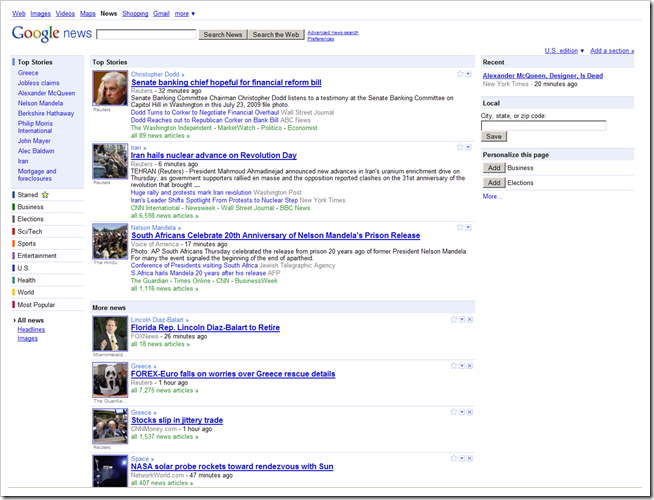Select the Health section in the sidebar
Screen dimensions: 654x500
click(x=26, y=280)
